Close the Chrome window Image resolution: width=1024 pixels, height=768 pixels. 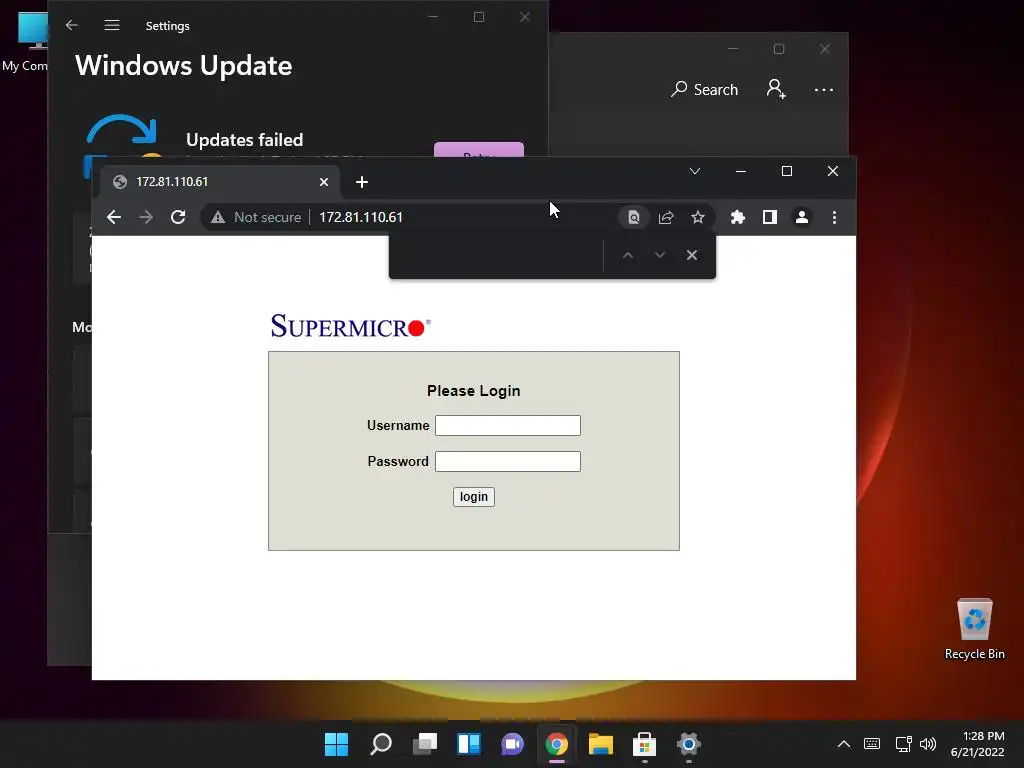click(833, 171)
